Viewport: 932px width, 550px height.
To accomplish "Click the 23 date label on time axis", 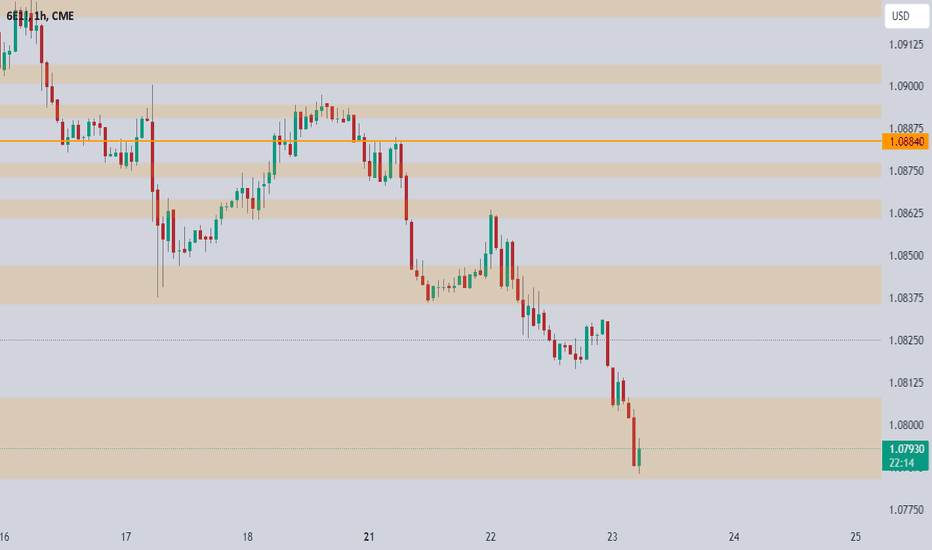I will tap(612, 537).
